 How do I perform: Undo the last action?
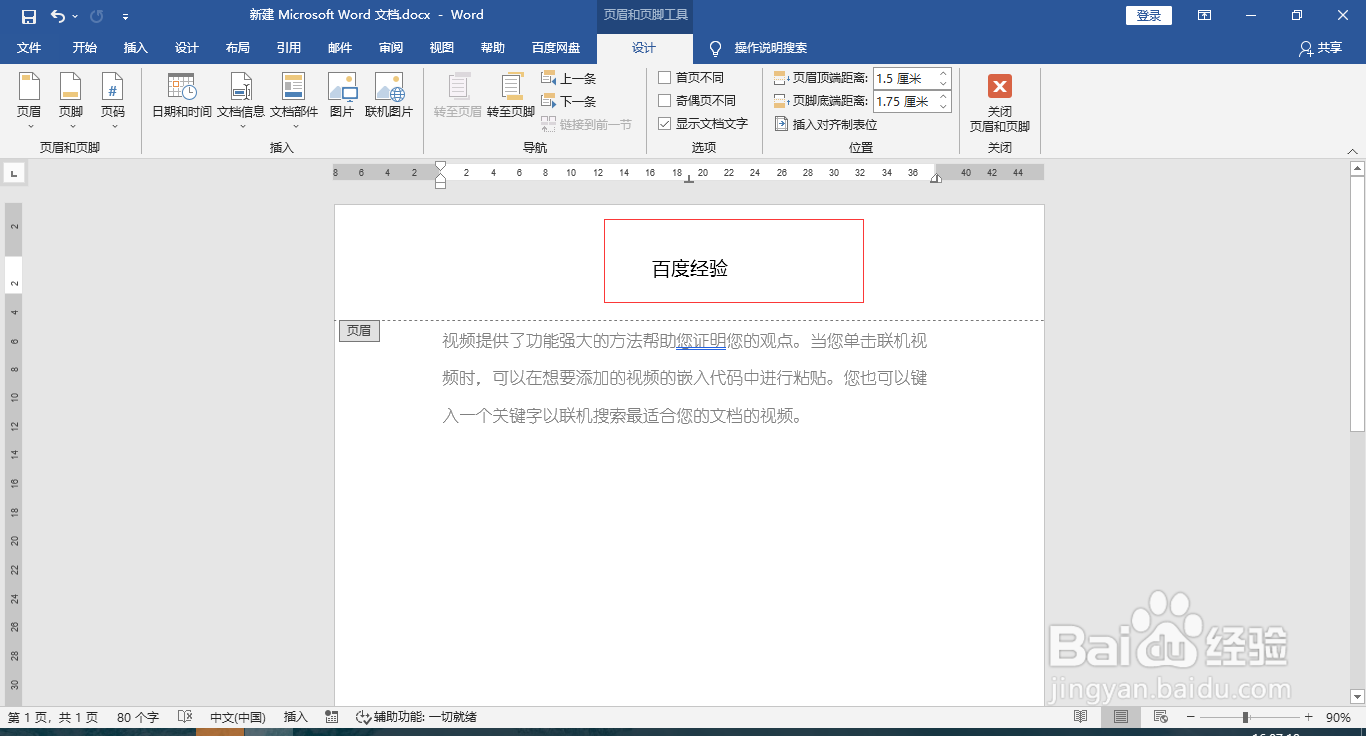pos(58,16)
